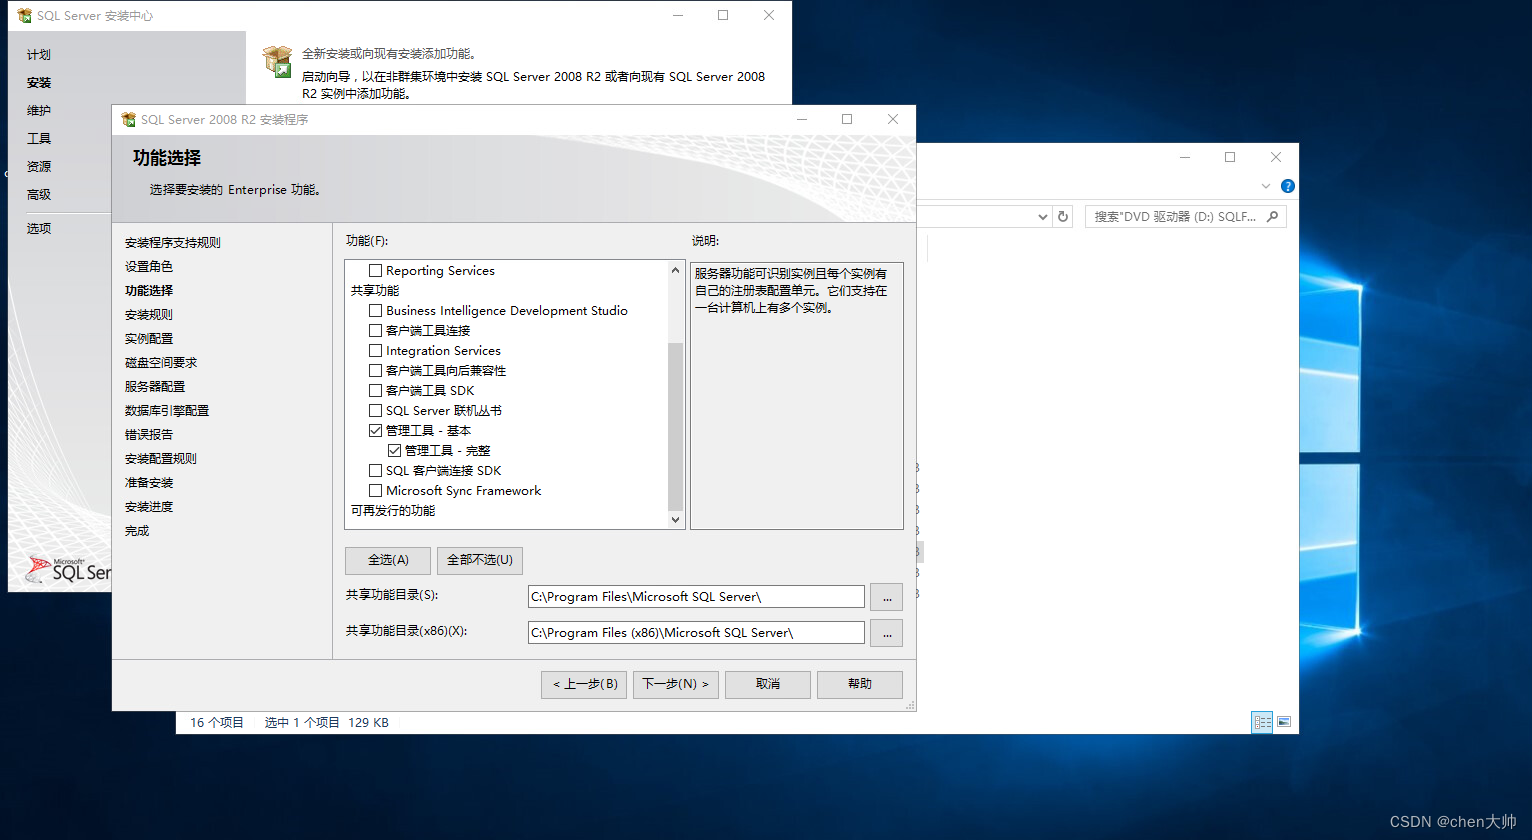Viewport: 1532px width, 840px height.
Task: Click 设置角色 step in wizard
Action: pos(149,267)
